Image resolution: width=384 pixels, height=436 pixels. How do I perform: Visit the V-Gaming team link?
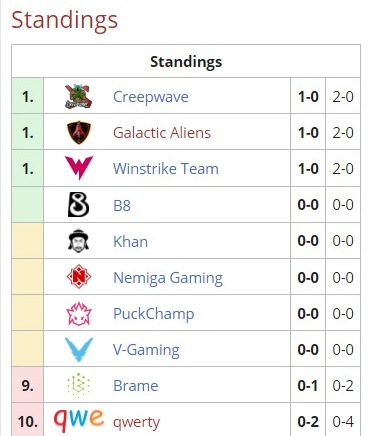tap(146, 350)
